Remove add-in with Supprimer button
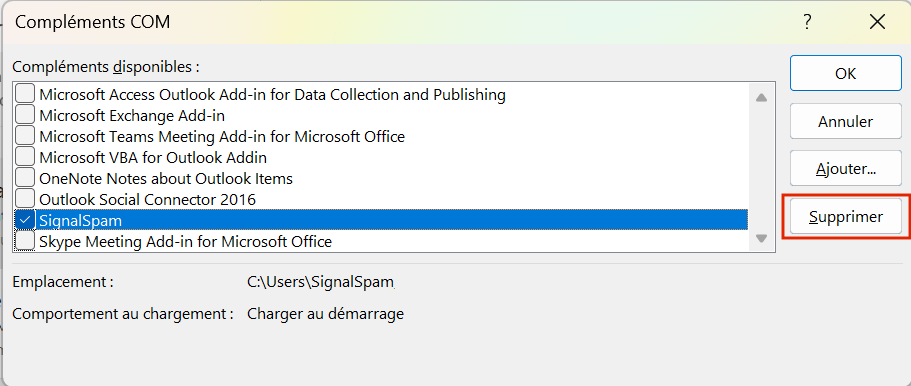The image size is (911, 386). [x=846, y=217]
